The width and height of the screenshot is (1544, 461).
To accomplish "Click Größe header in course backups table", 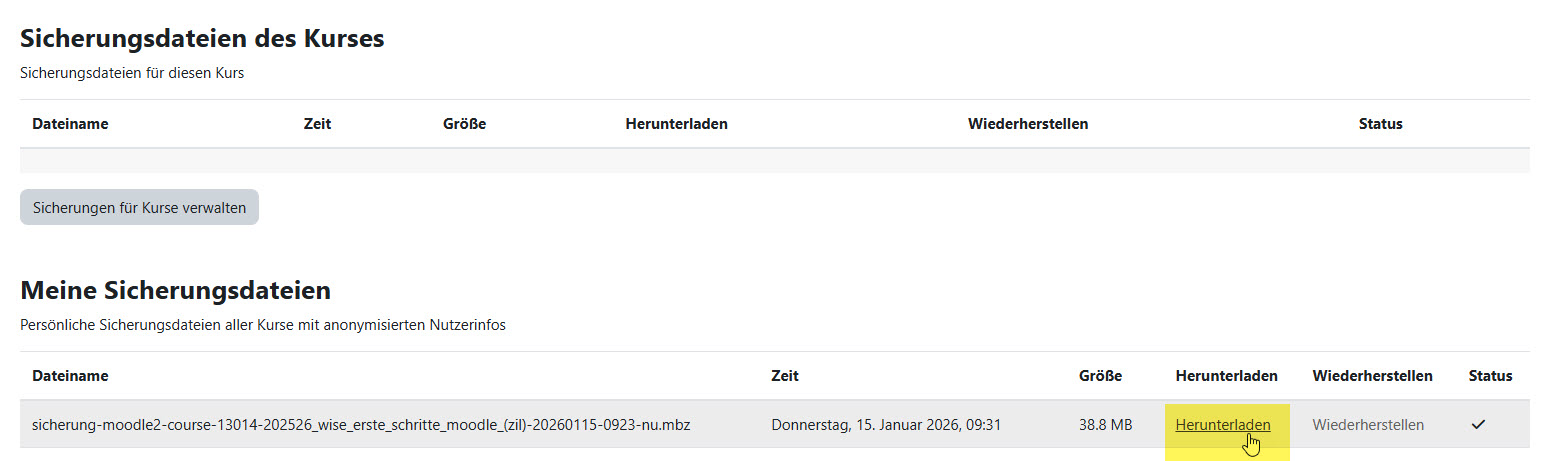I will (464, 124).
